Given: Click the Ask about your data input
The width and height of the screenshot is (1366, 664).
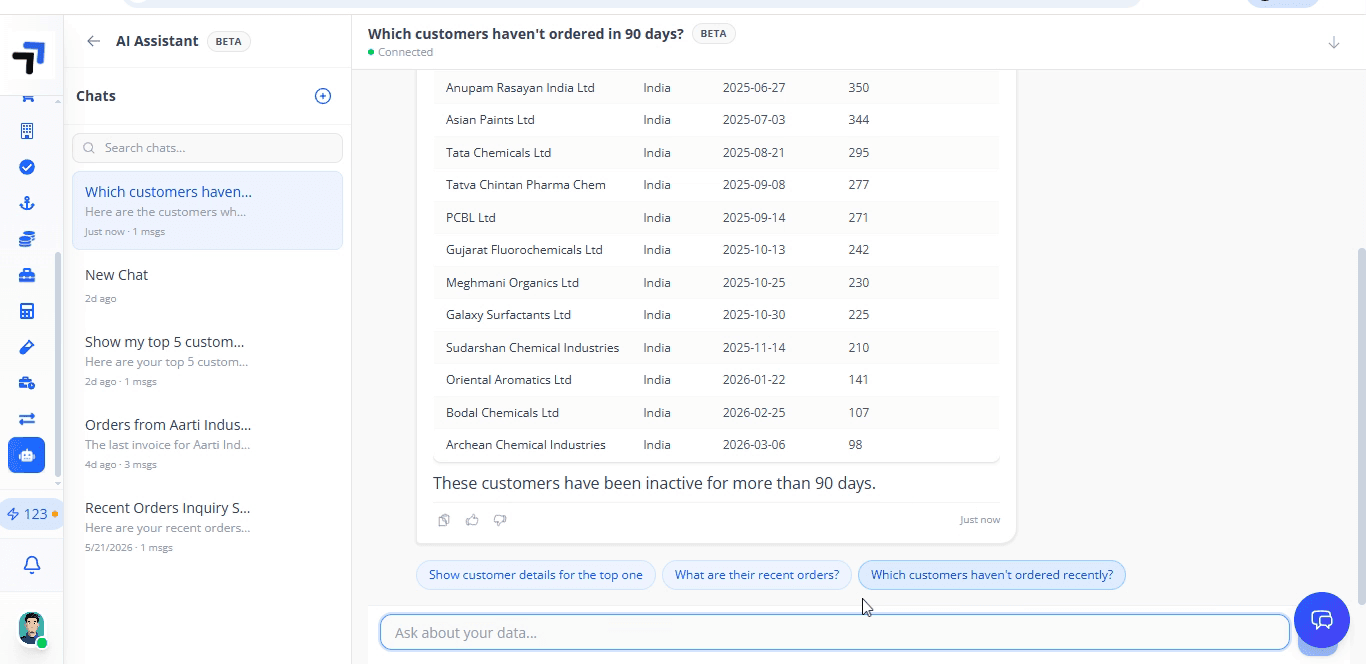Looking at the screenshot, I should (835, 632).
